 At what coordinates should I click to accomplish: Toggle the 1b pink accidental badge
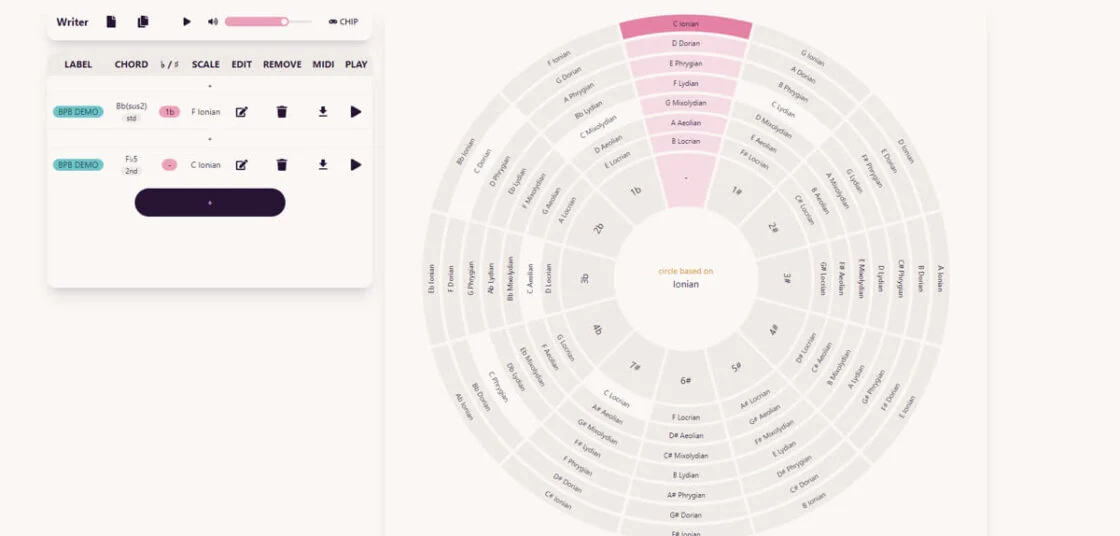169,112
